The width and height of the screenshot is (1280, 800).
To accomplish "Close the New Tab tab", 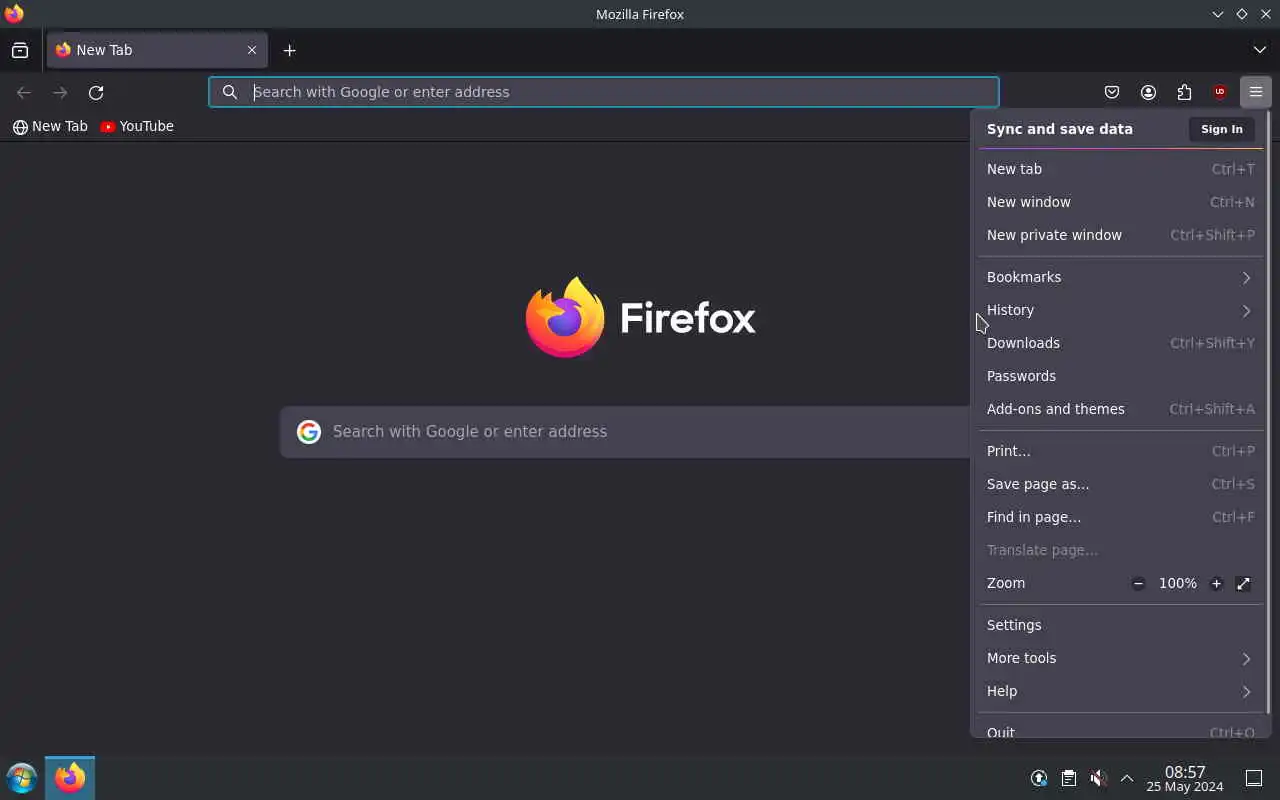I will point(252,50).
